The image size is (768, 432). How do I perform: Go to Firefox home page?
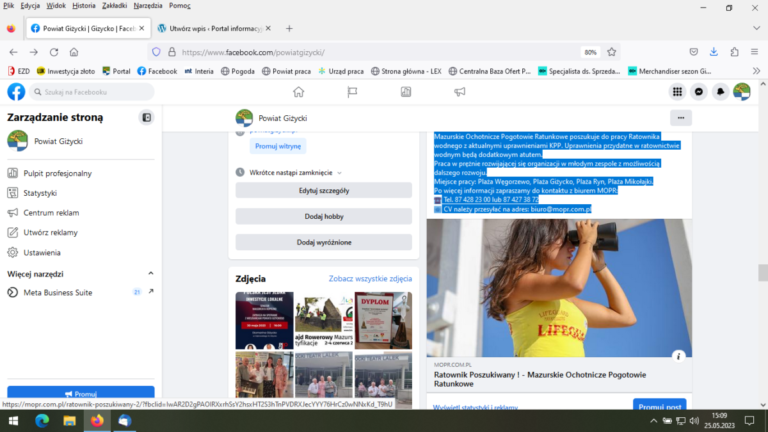[x=74, y=52]
